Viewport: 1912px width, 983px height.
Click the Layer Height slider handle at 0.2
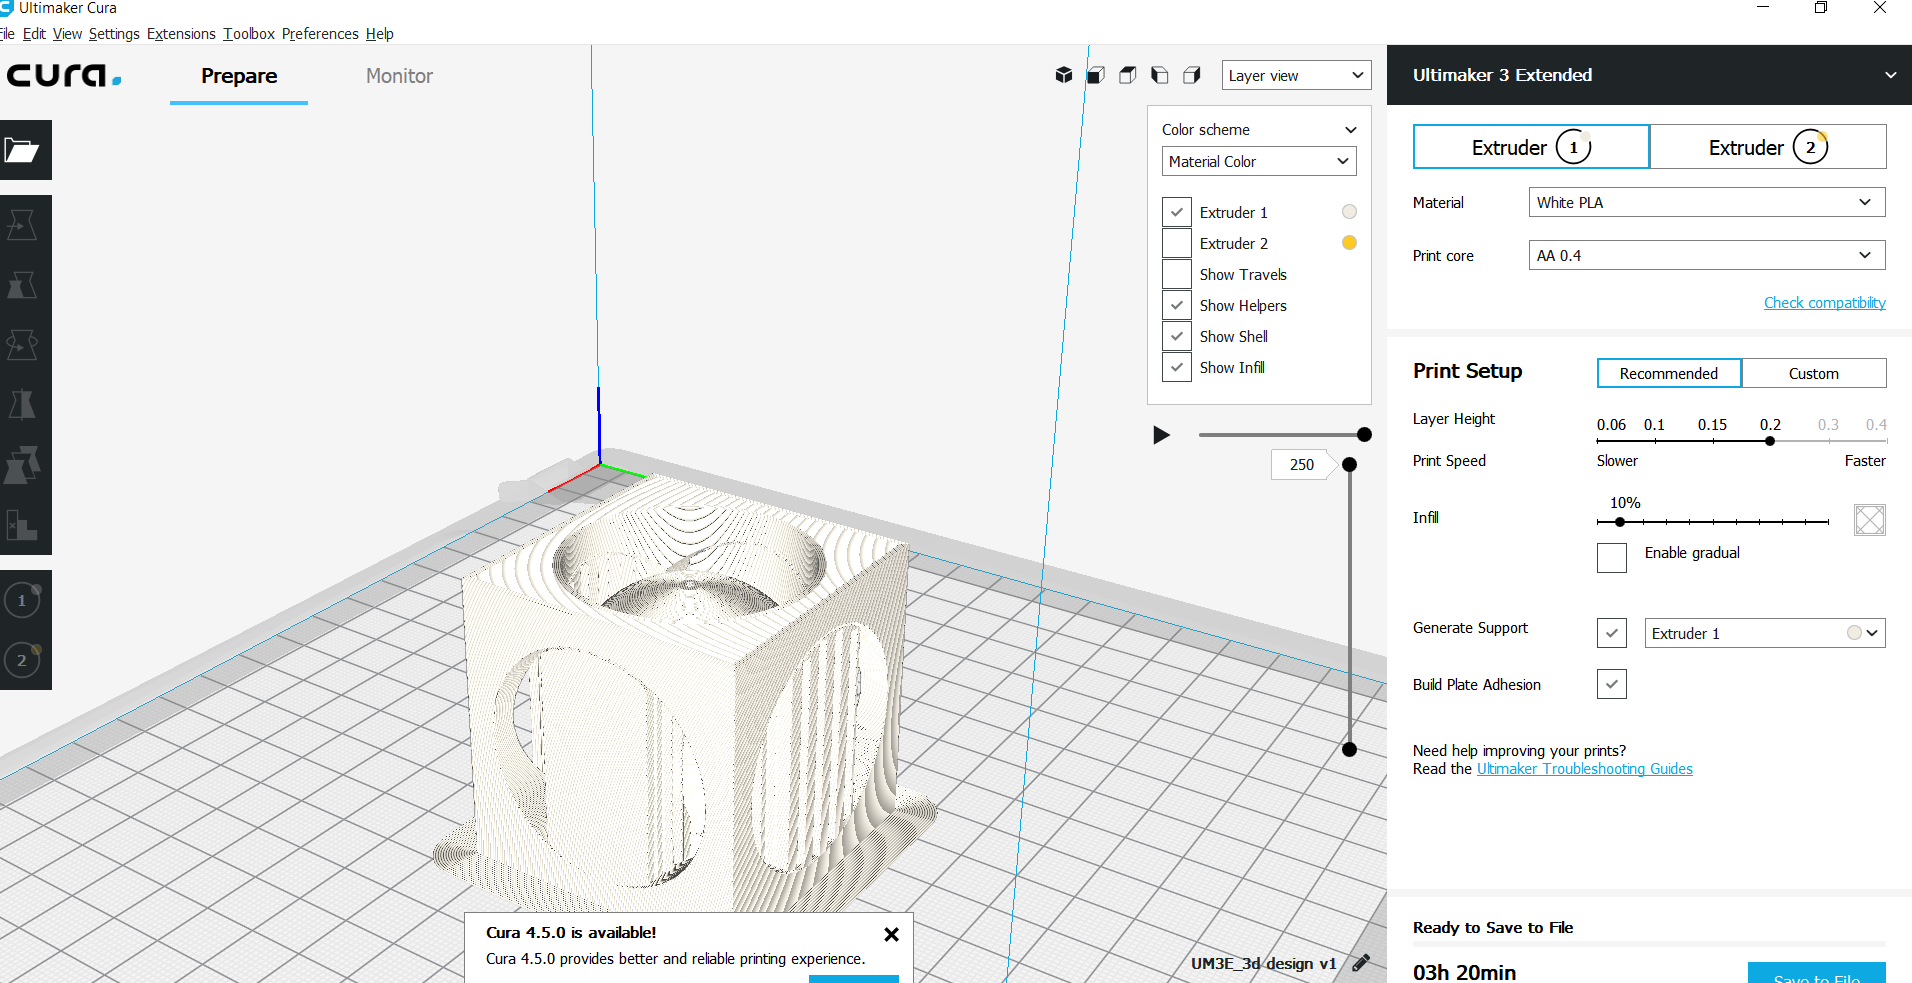click(1770, 441)
